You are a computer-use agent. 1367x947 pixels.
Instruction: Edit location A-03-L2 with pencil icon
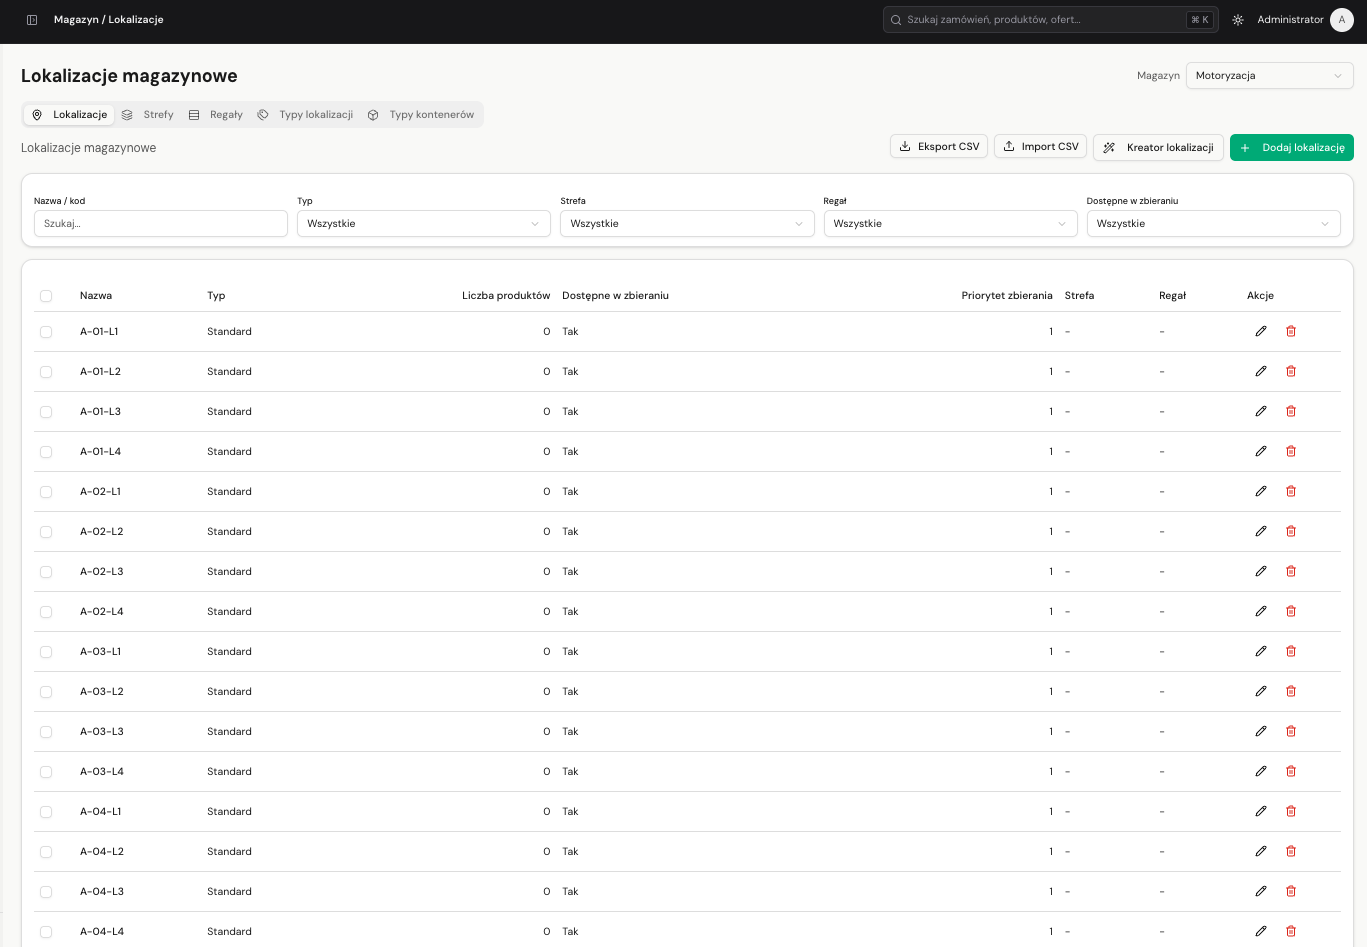click(1261, 691)
